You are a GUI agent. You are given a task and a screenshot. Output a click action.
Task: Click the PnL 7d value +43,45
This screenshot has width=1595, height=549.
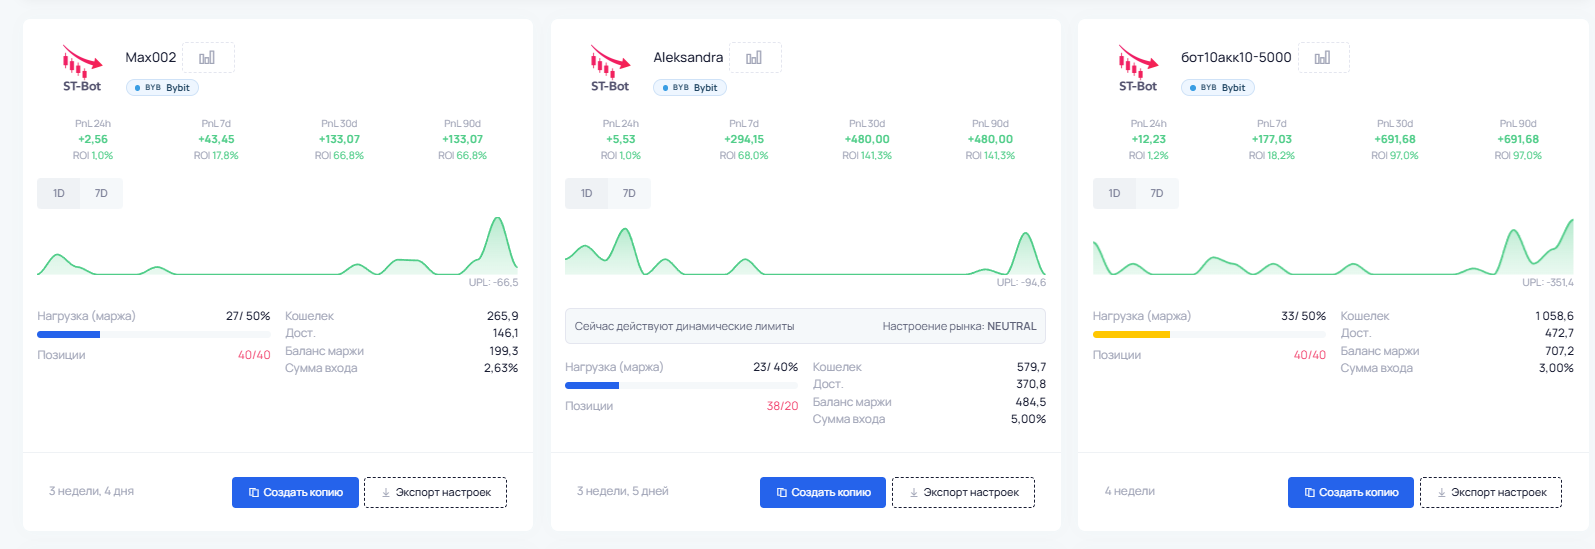[x=216, y=140]
